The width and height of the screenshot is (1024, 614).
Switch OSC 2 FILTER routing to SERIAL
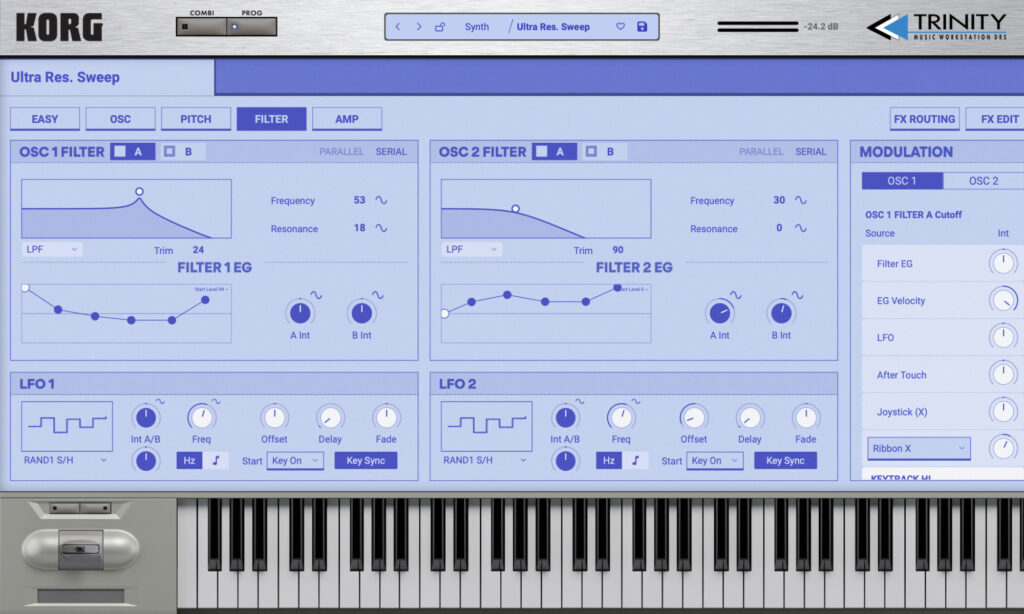810,151
